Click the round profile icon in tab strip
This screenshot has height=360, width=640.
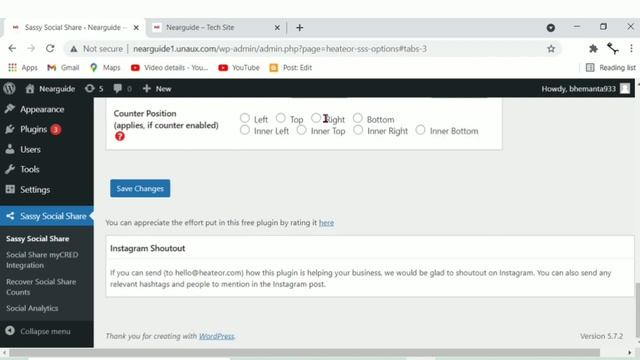click(x=551, y=27)
